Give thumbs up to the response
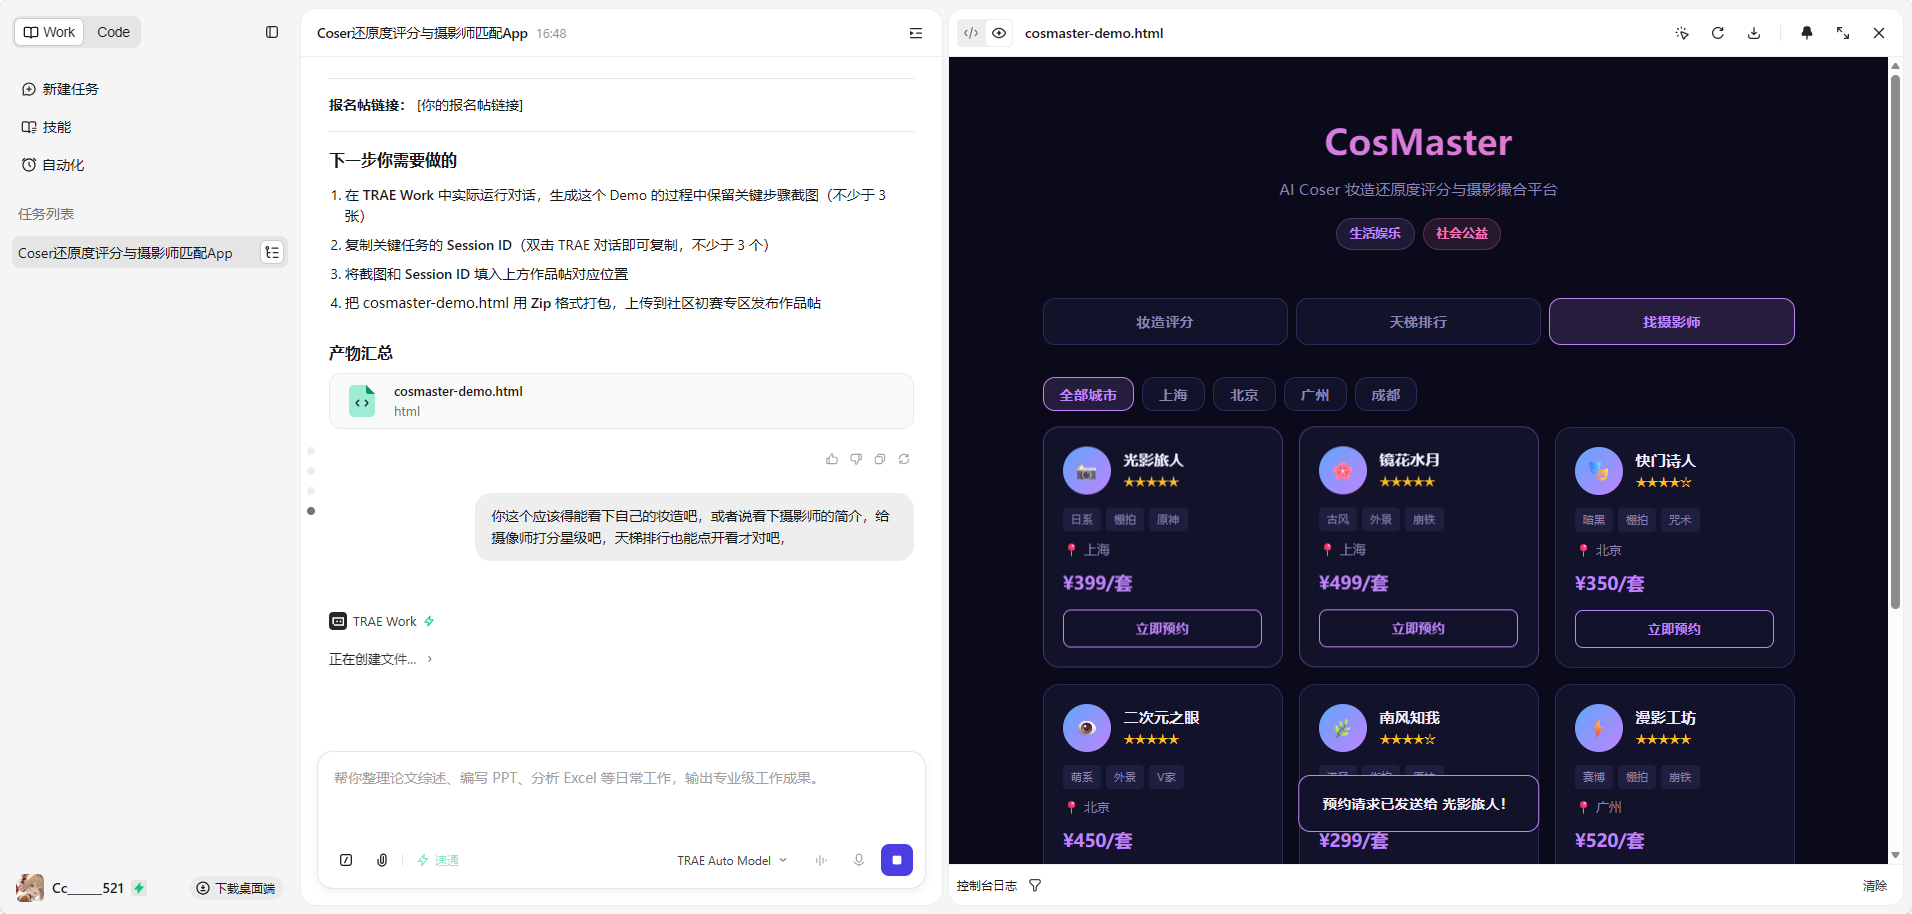Screen dimensions: 1912x914 [832, 459]
